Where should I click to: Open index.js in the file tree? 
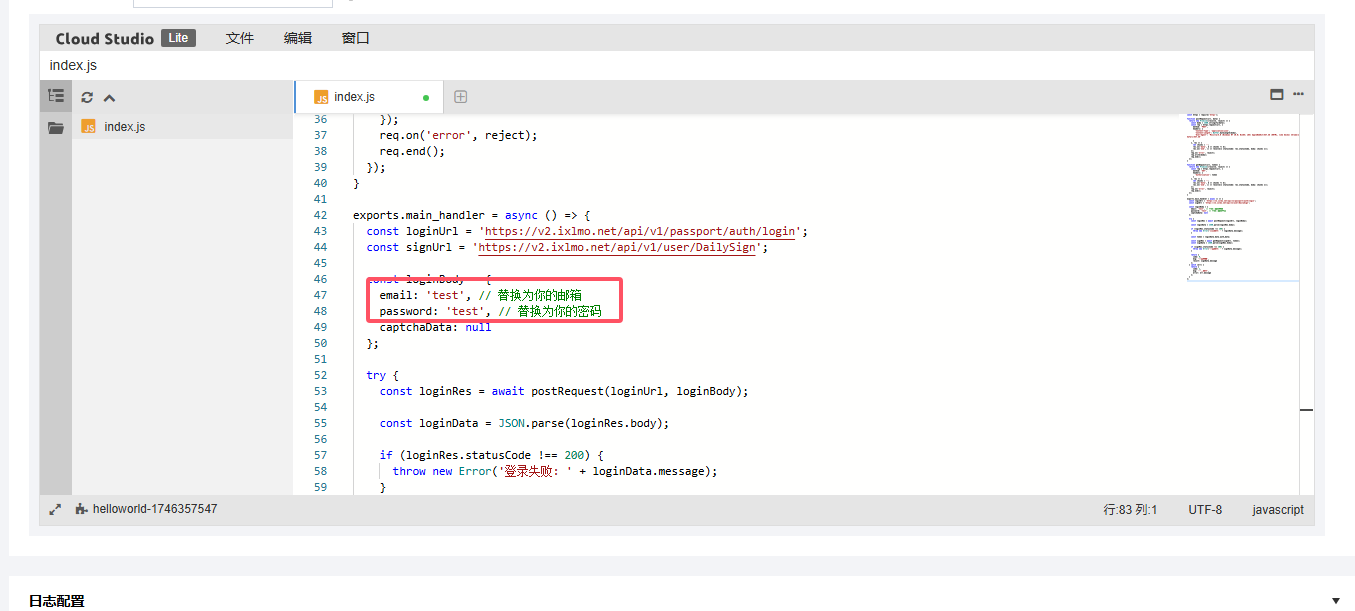[x=124, y=127]
